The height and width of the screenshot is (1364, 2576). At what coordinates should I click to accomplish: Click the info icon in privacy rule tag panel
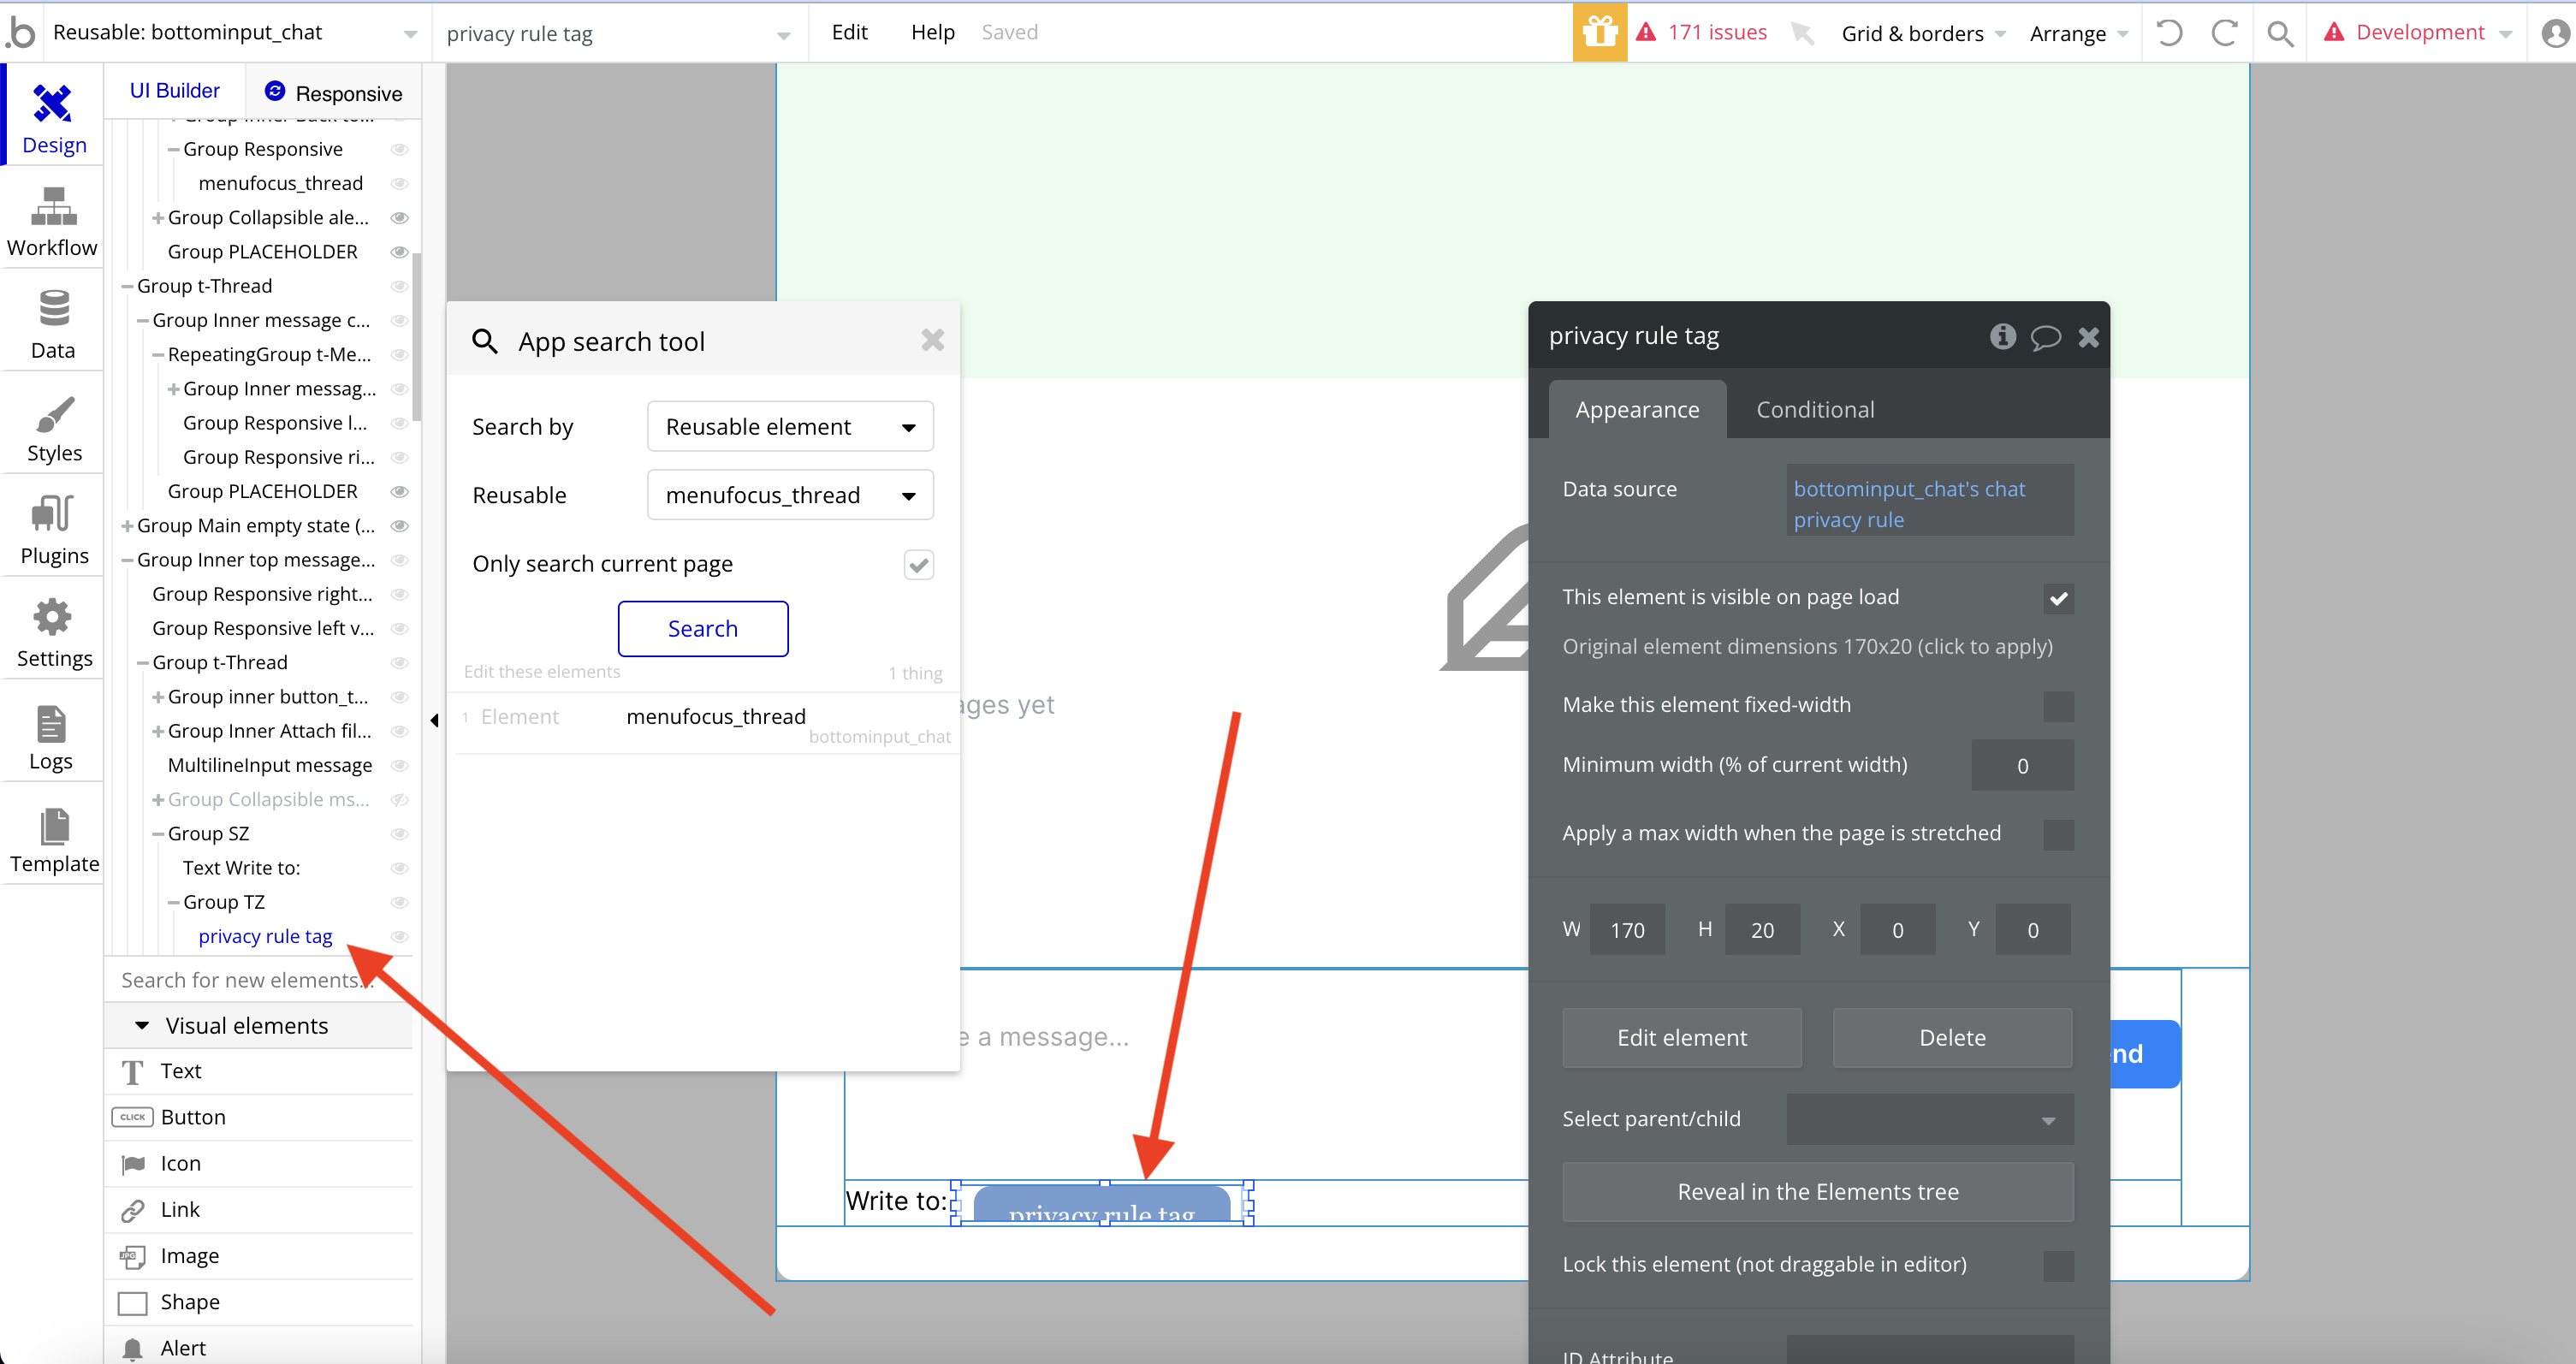tap(2002, 336)
